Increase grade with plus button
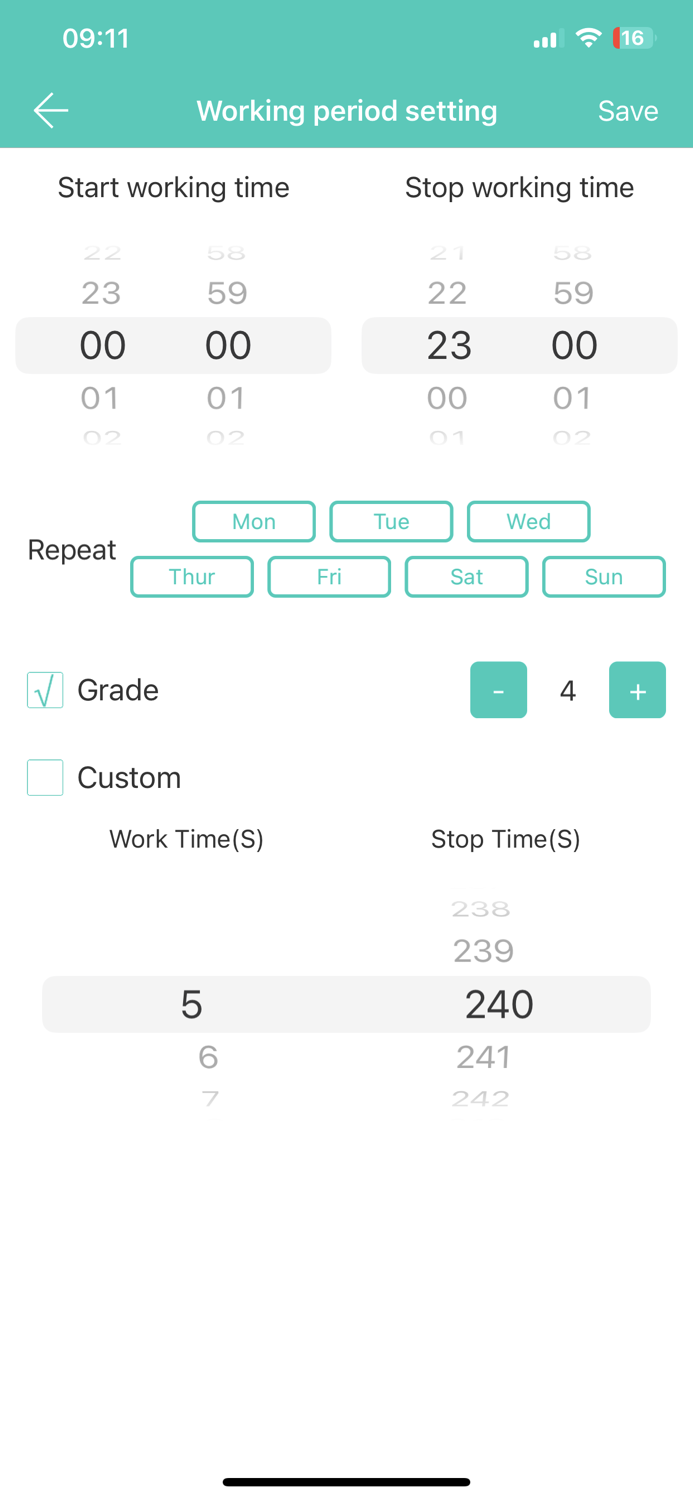The image size is (693, 1500). click(637, 690)
